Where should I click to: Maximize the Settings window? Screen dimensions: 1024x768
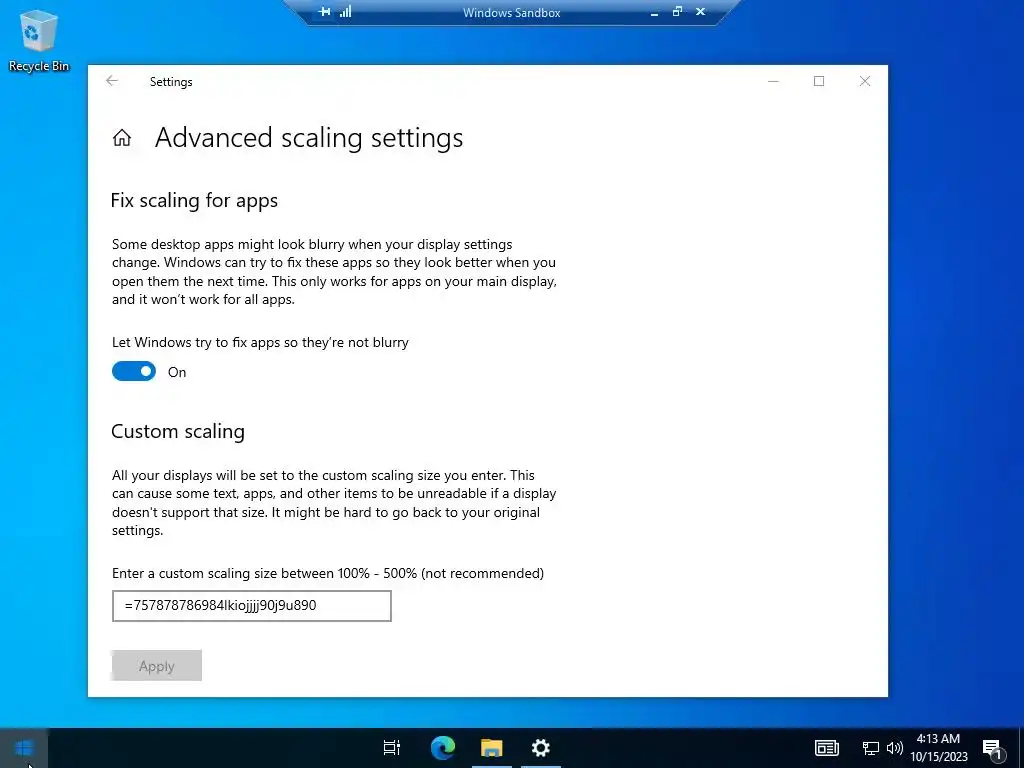pyautogui.click(x=819, y=81)
